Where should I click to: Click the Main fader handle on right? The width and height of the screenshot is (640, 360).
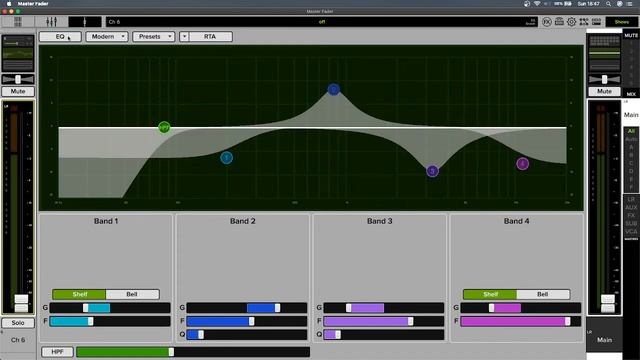(x=607, y=303)
